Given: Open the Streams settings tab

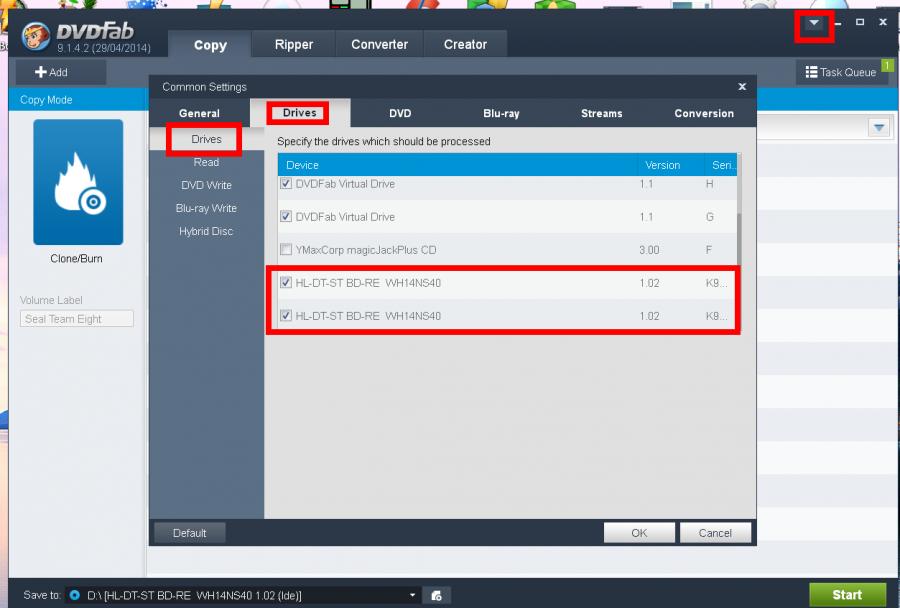Looking at the screenshot, I should coord(602,113).
